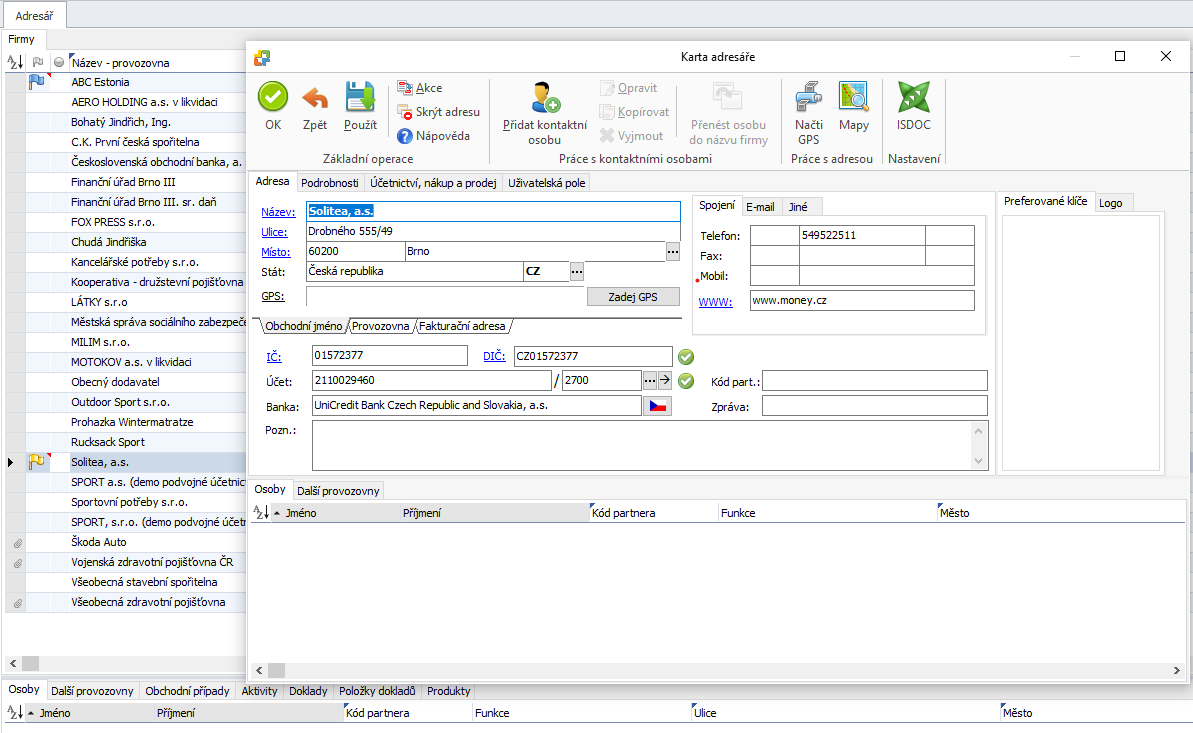Apply changes with the Použít disk icon
Viewport: 1193px width, 733px height.
360,97
